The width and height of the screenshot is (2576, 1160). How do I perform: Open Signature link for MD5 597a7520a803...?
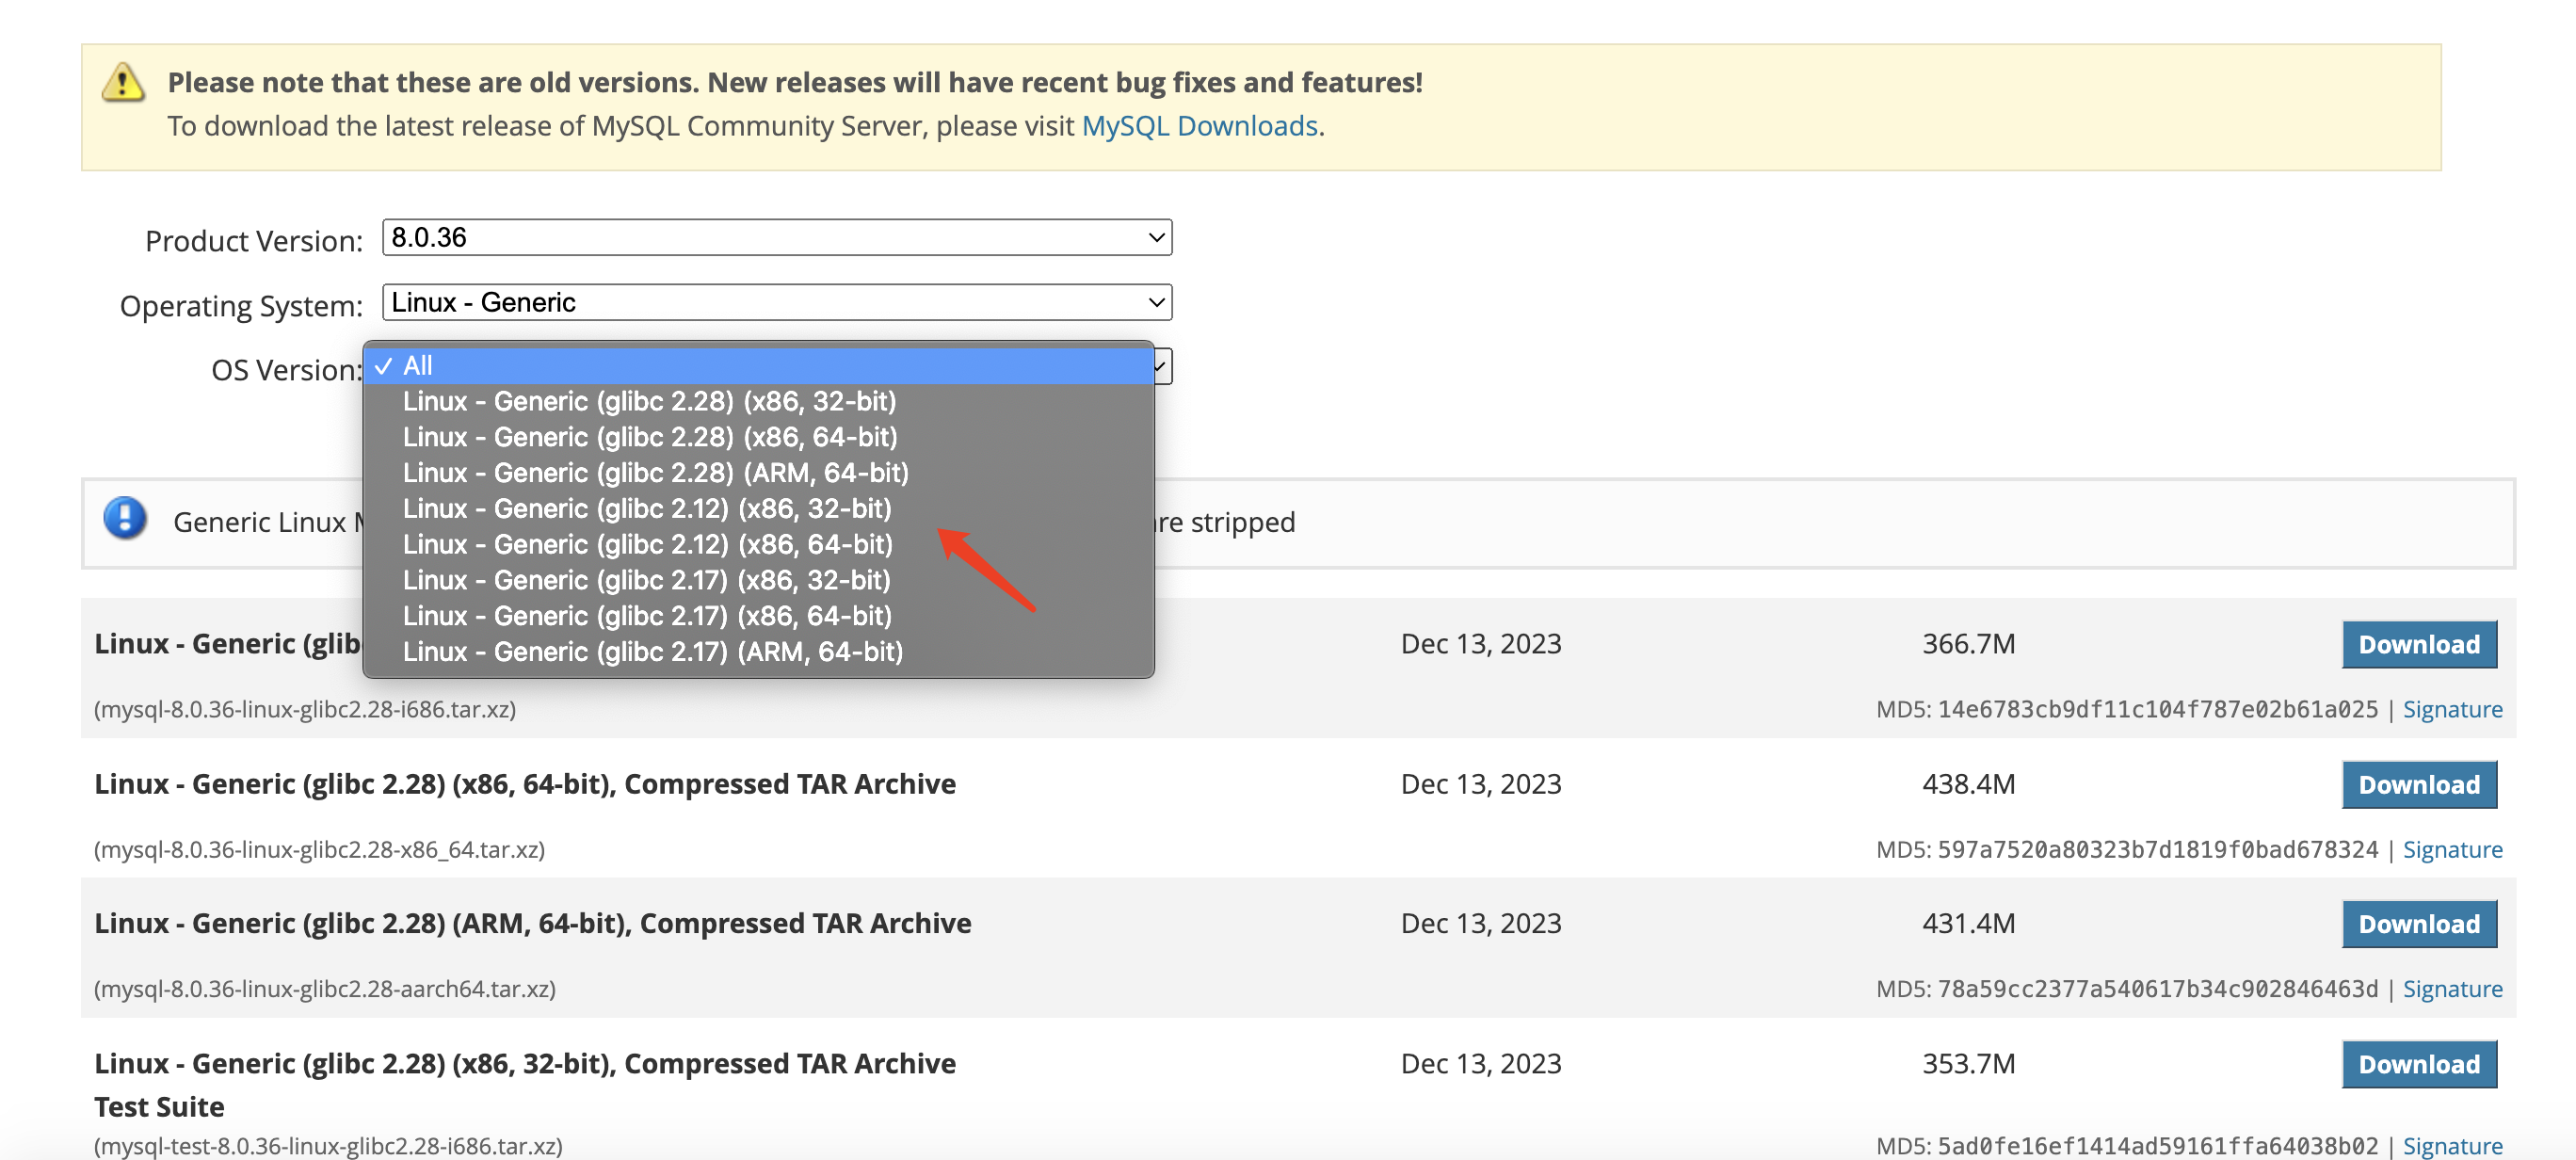click(2452, 849)
